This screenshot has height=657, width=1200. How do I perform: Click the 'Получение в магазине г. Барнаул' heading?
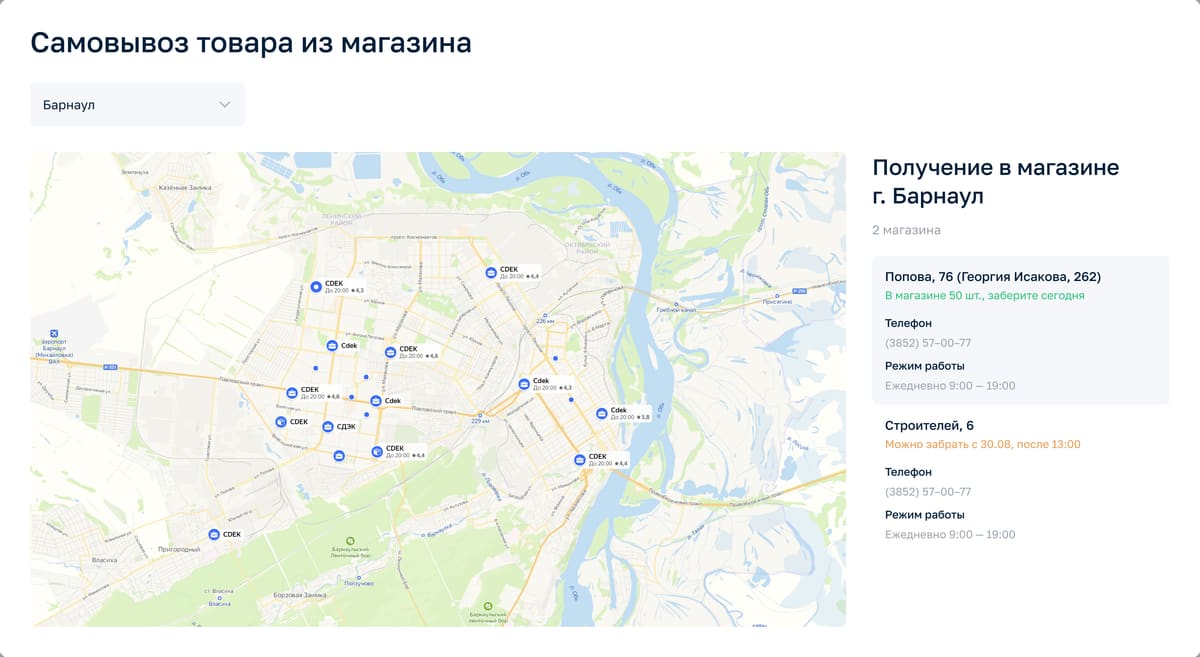click(996, 182)
